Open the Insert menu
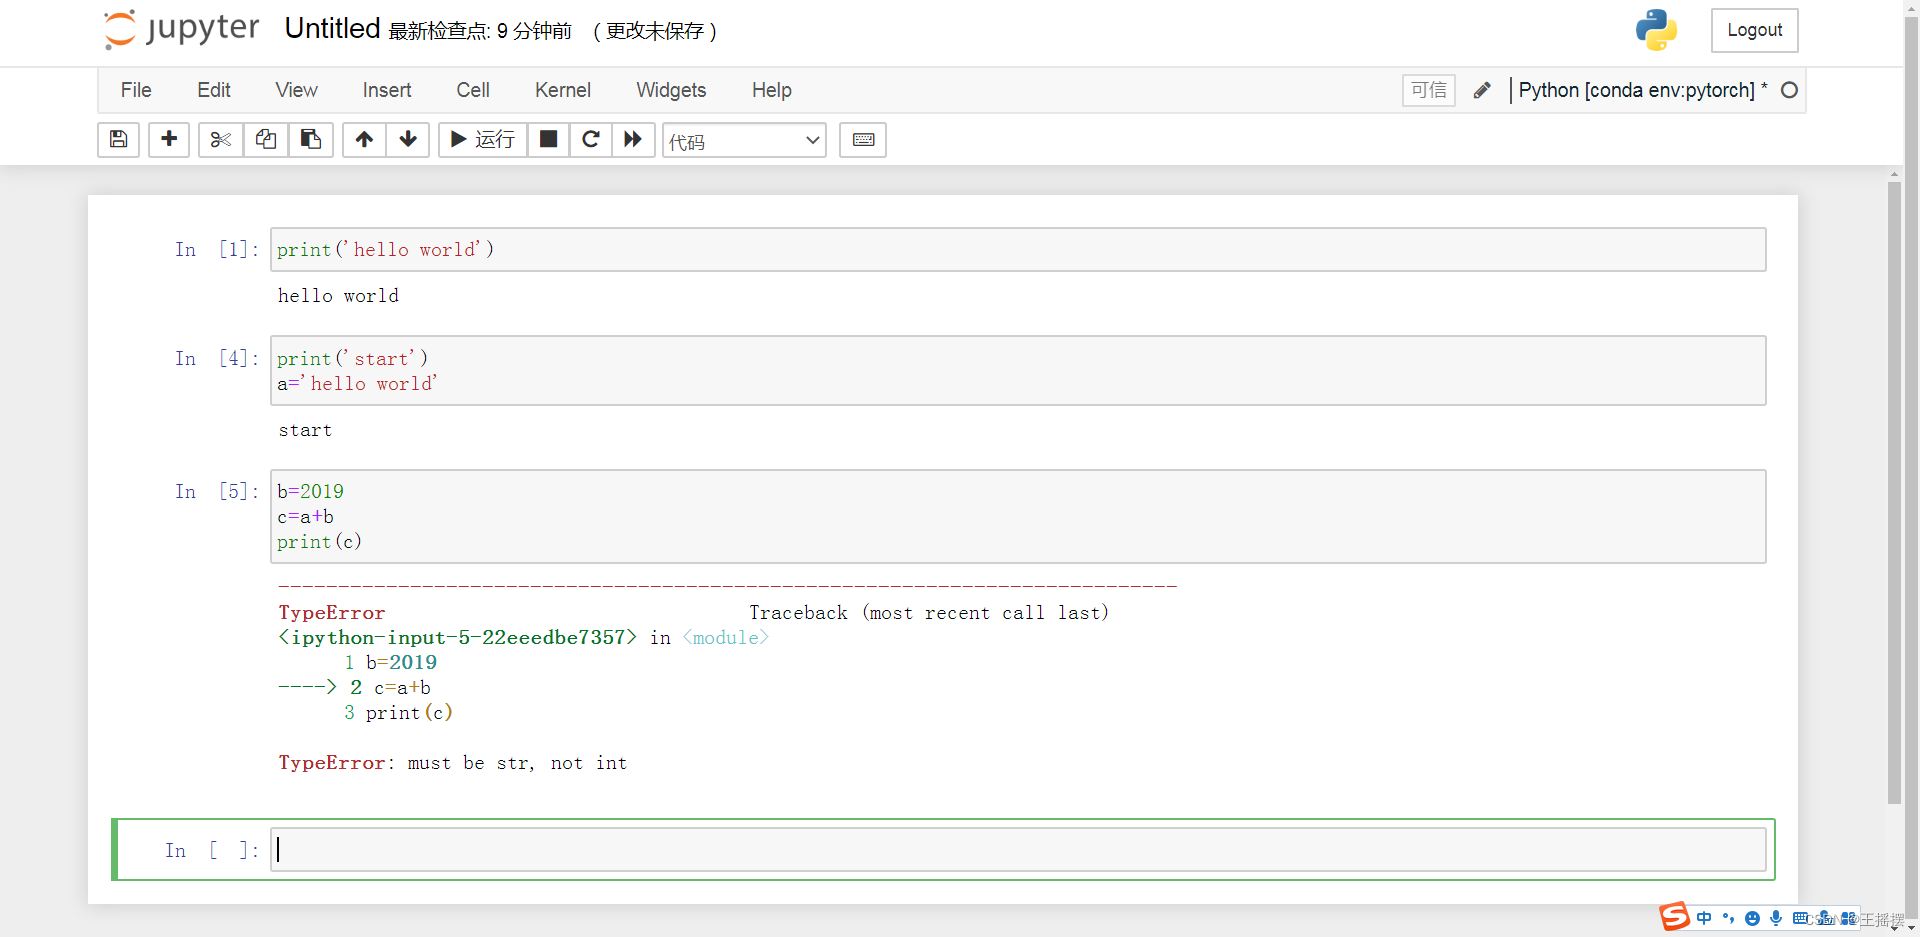 tap(387, 90)
